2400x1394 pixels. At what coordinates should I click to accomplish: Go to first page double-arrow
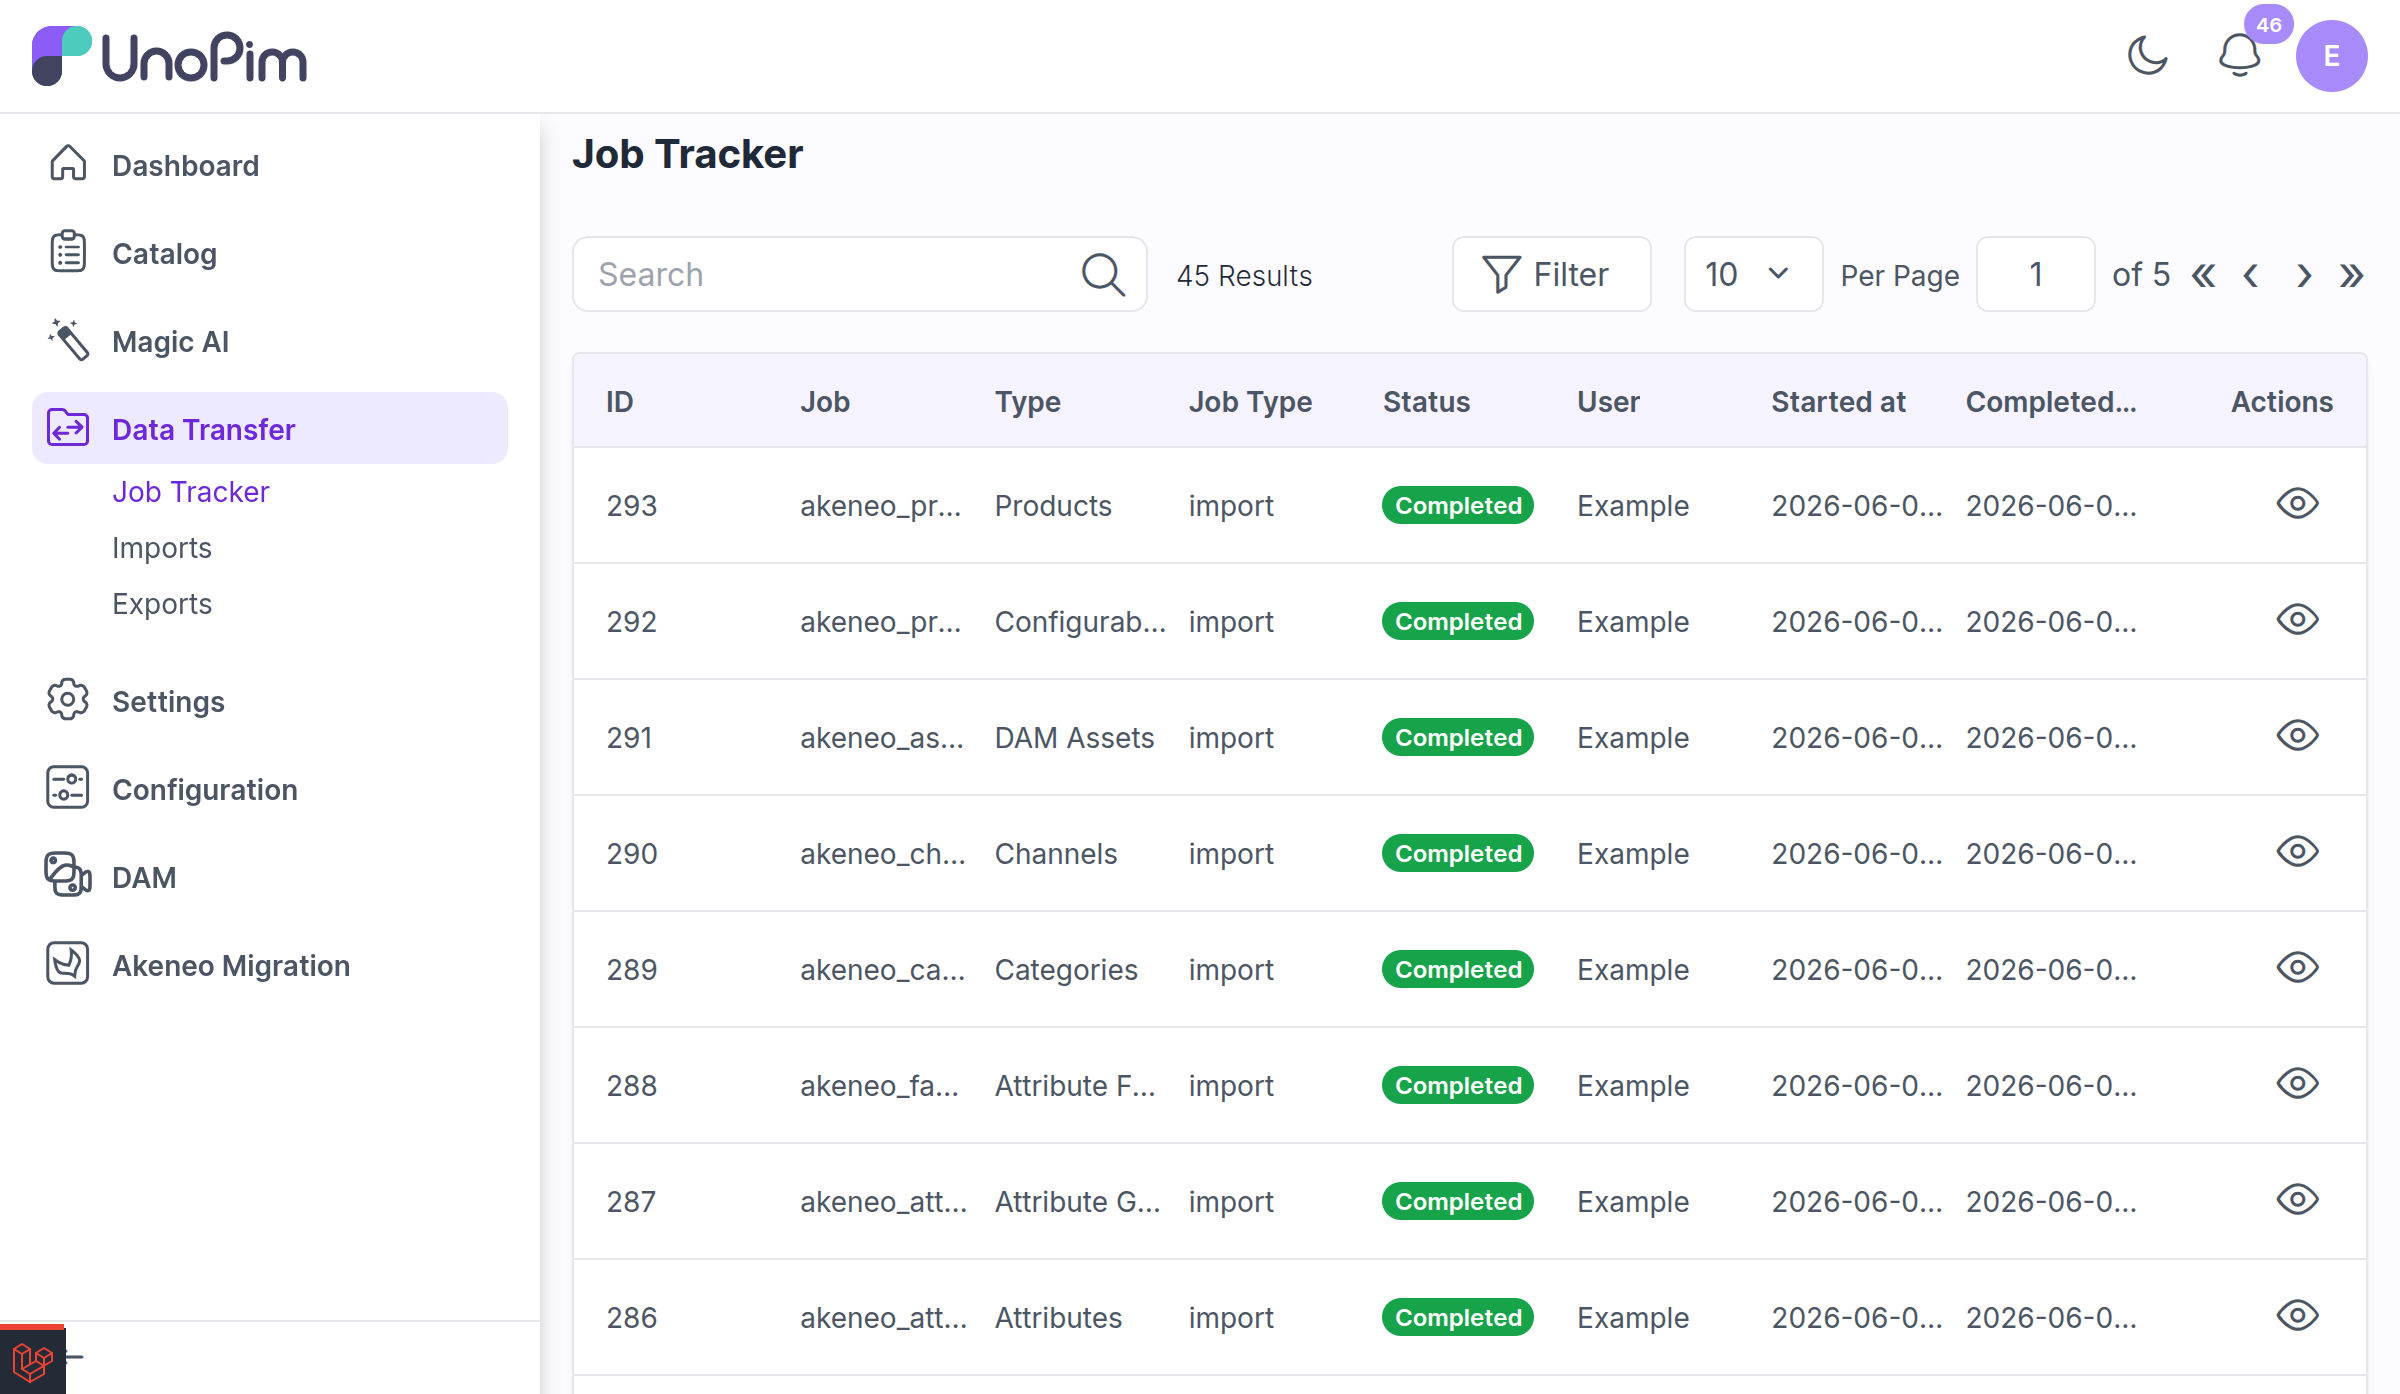(2203, 275)
